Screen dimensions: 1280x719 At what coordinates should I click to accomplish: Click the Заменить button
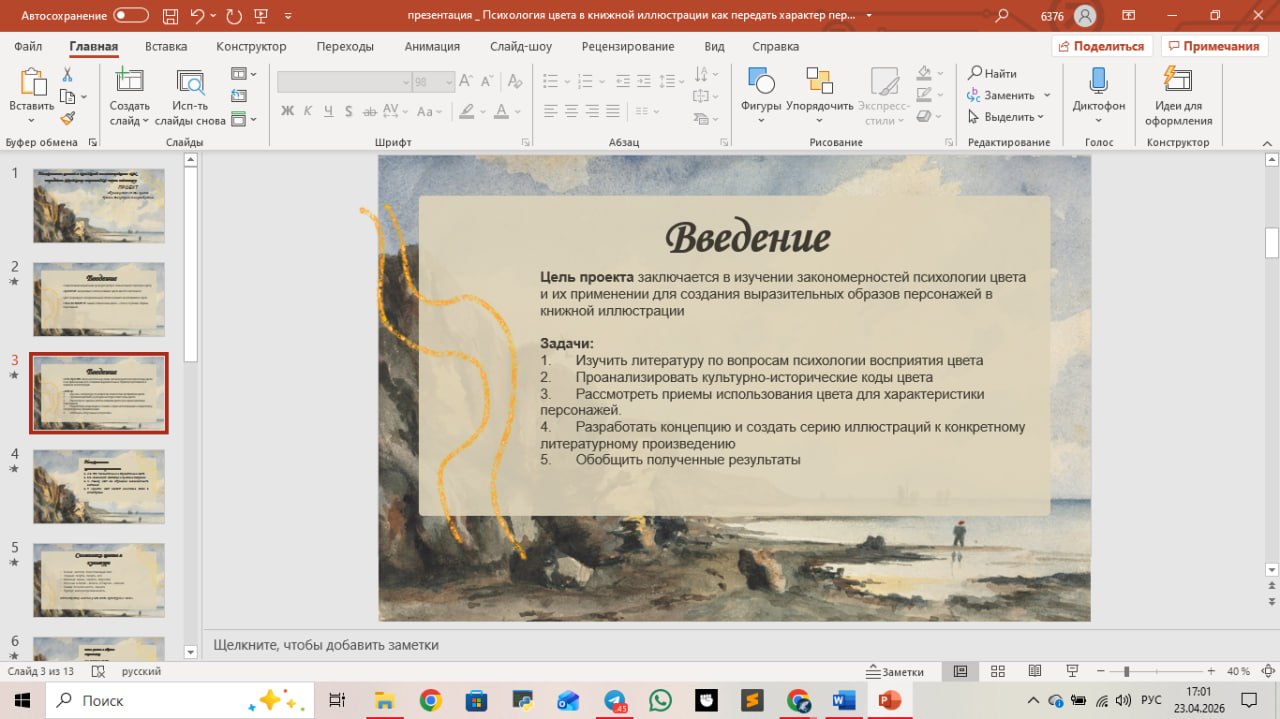[1007, 95]
